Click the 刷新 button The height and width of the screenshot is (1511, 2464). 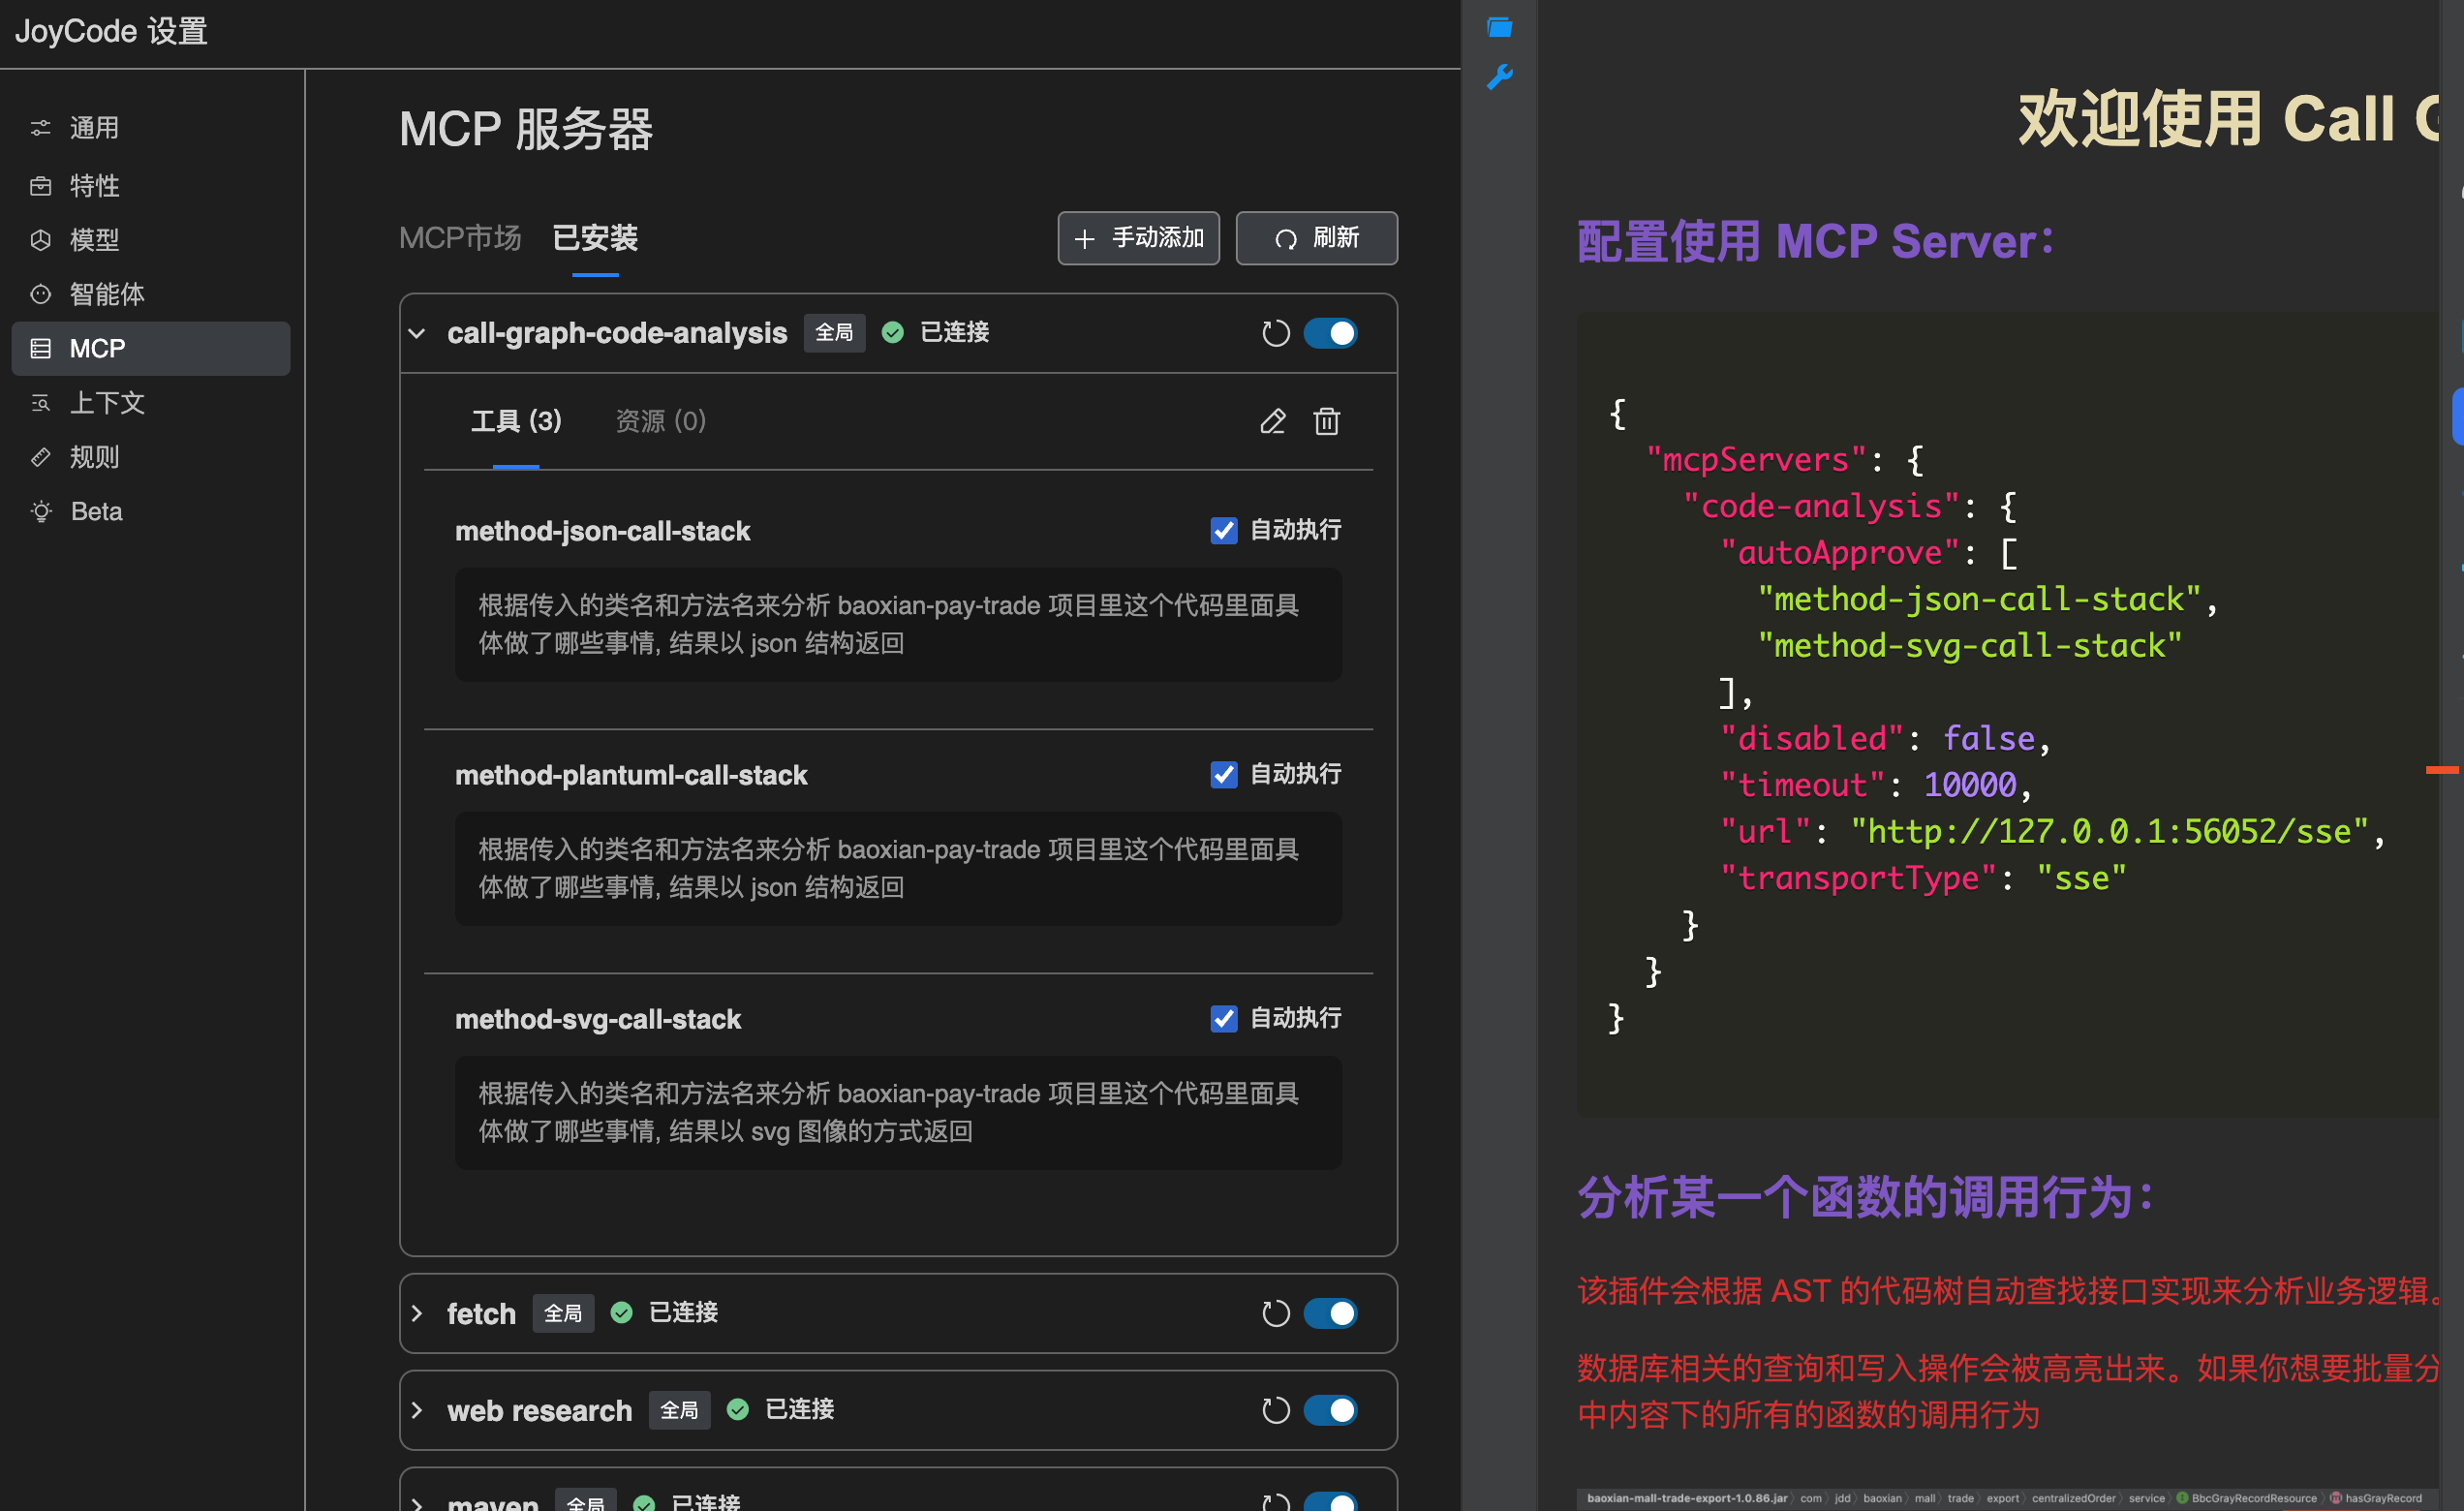pos(1316,238)
